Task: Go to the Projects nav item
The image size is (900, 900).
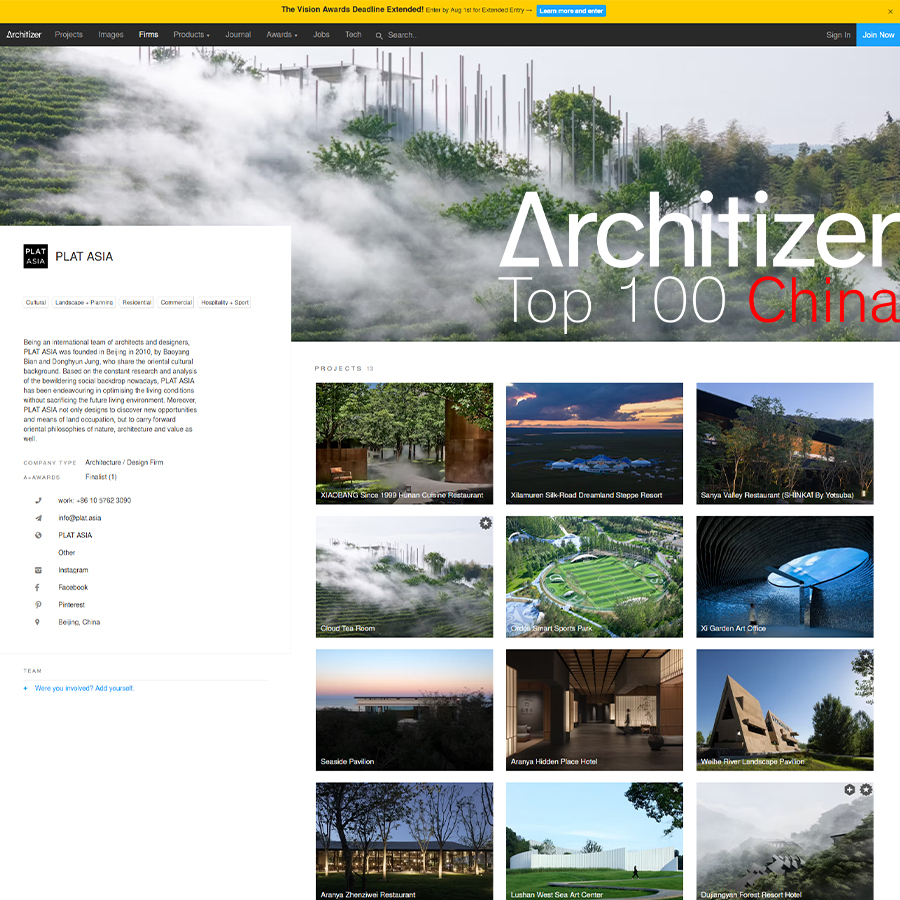Action: (x=69, y=35)
